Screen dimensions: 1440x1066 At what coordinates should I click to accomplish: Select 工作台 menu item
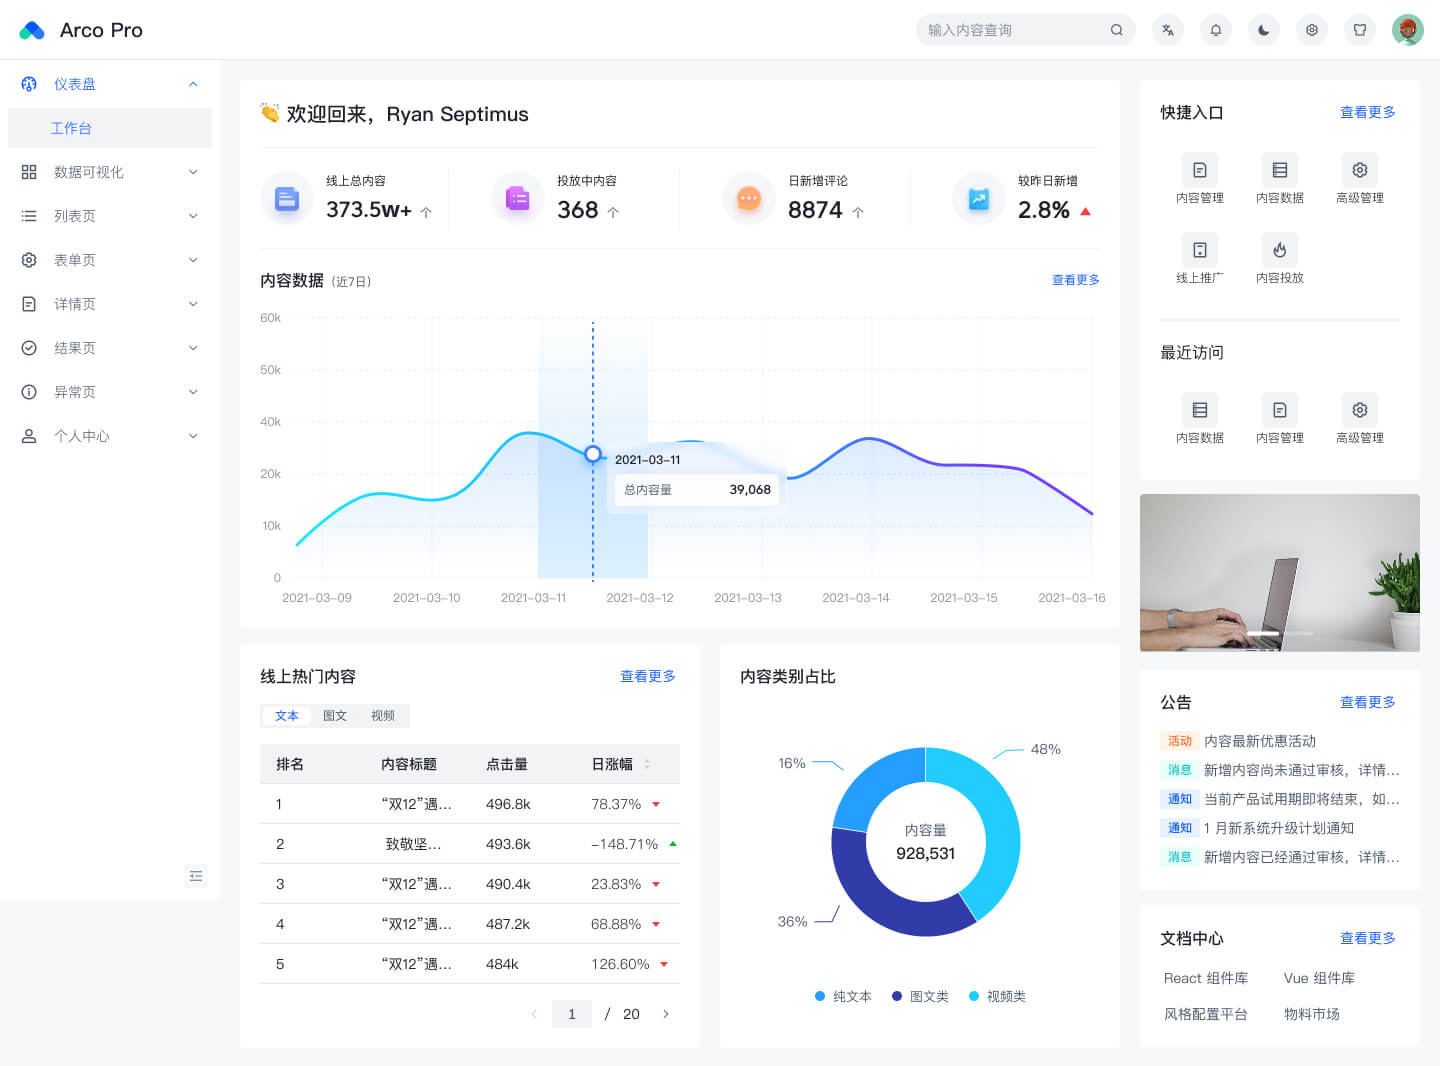coord(110,128)
